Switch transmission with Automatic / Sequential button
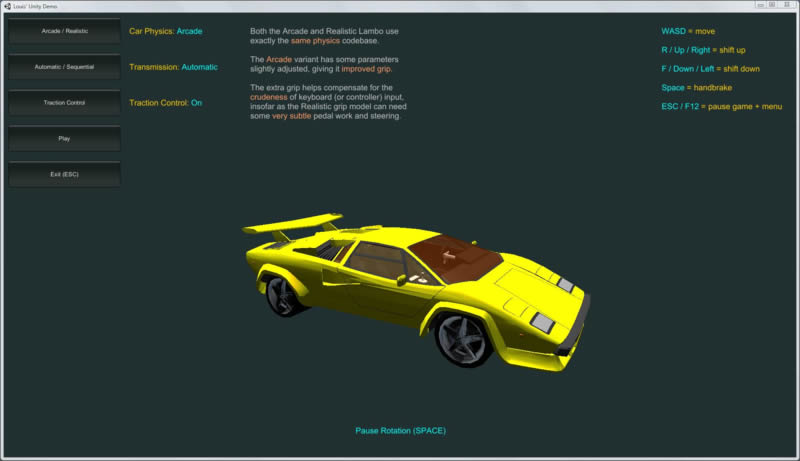 click(64, 67)
